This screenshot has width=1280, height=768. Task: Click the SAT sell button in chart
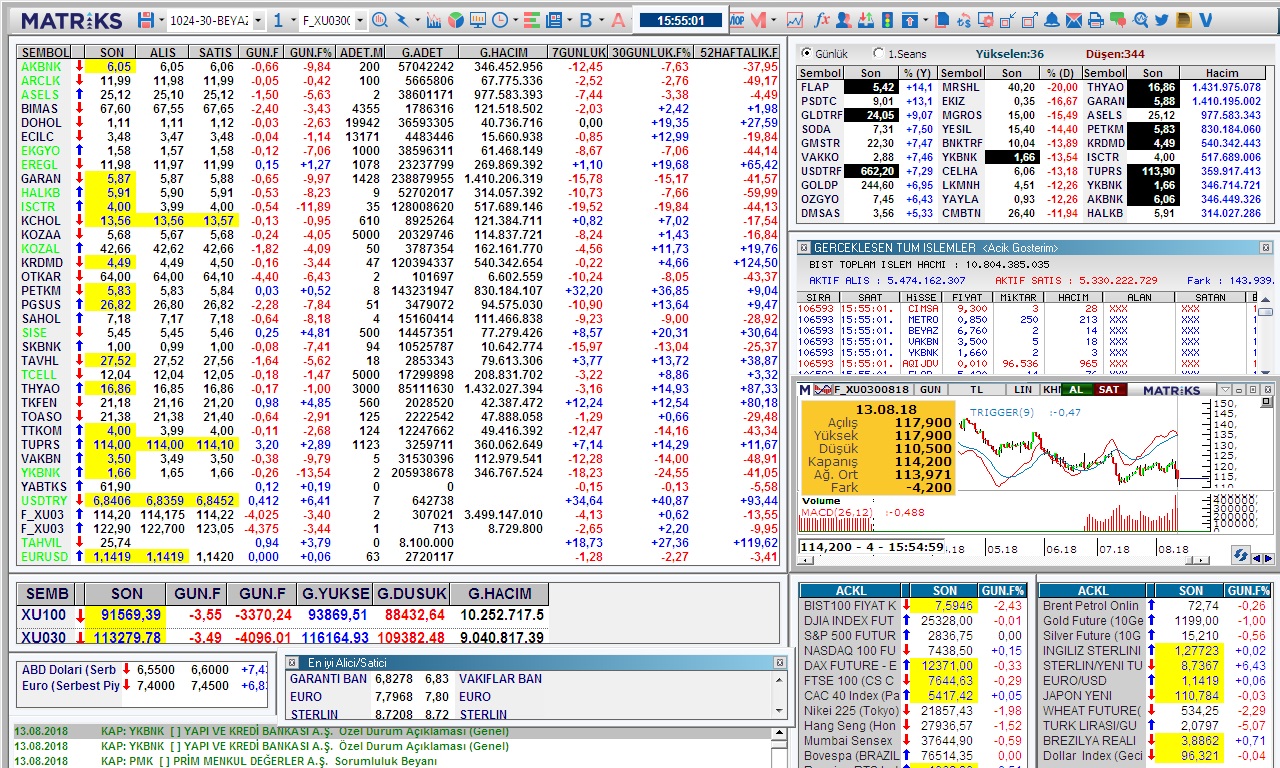(x=1108, y=389)
